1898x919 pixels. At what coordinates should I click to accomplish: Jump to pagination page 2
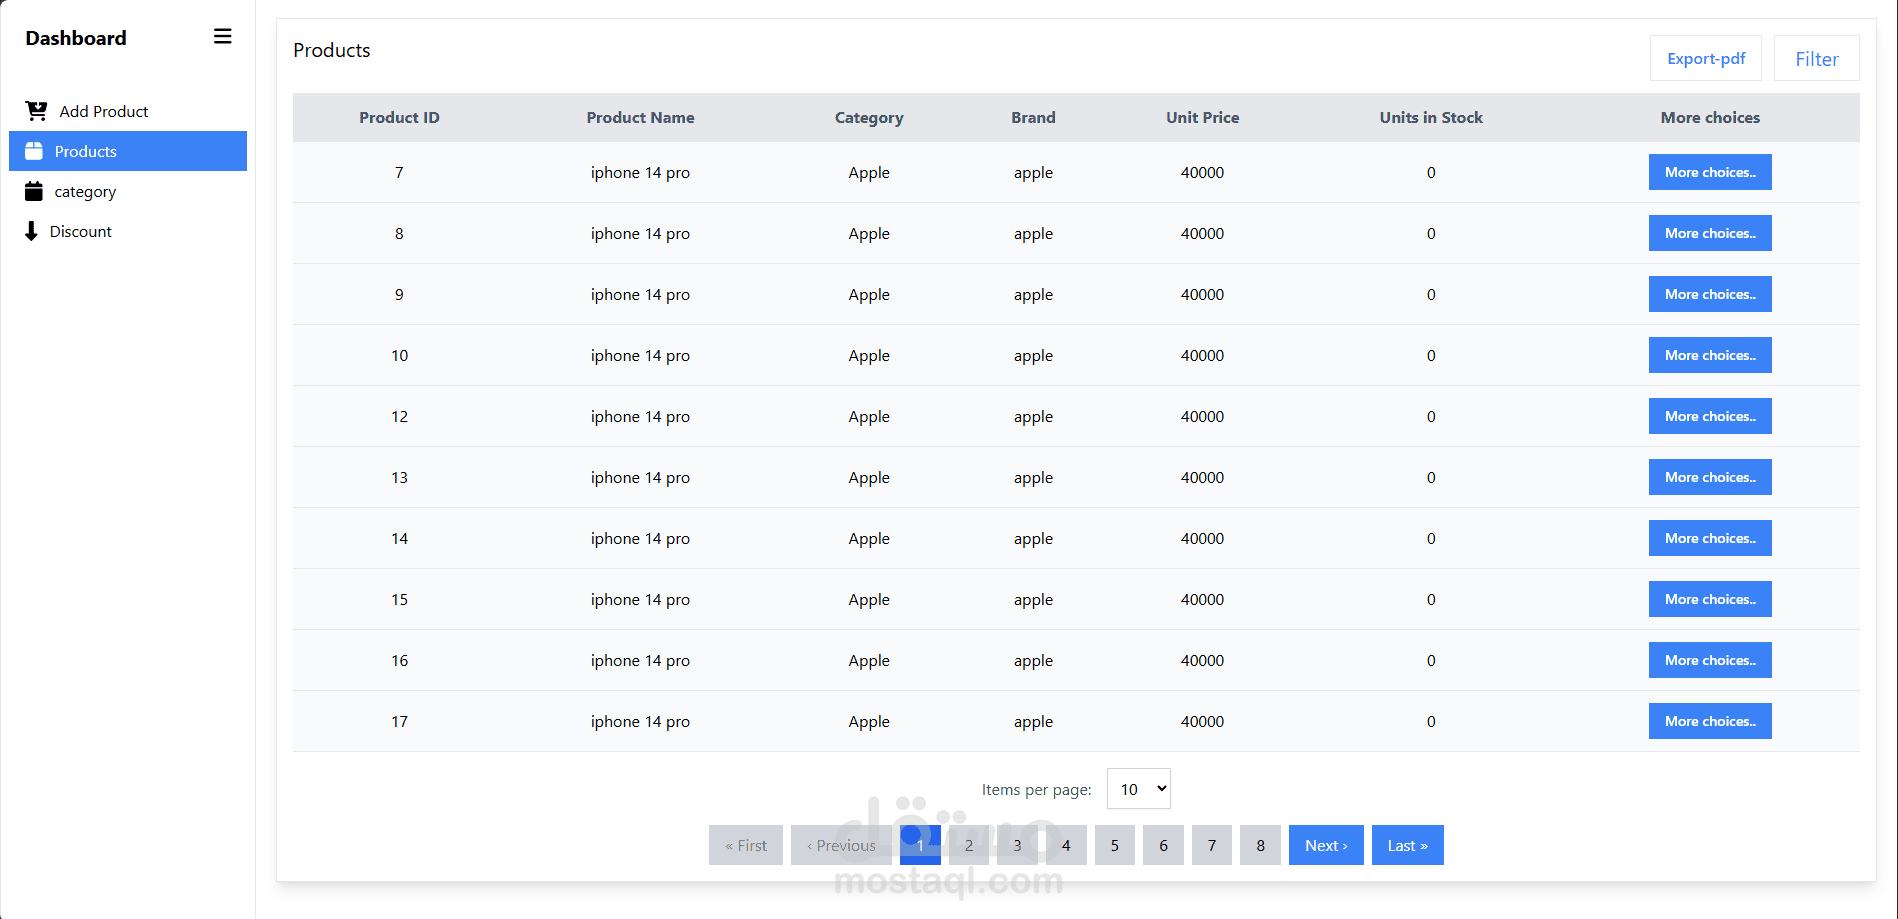point(969,845)
